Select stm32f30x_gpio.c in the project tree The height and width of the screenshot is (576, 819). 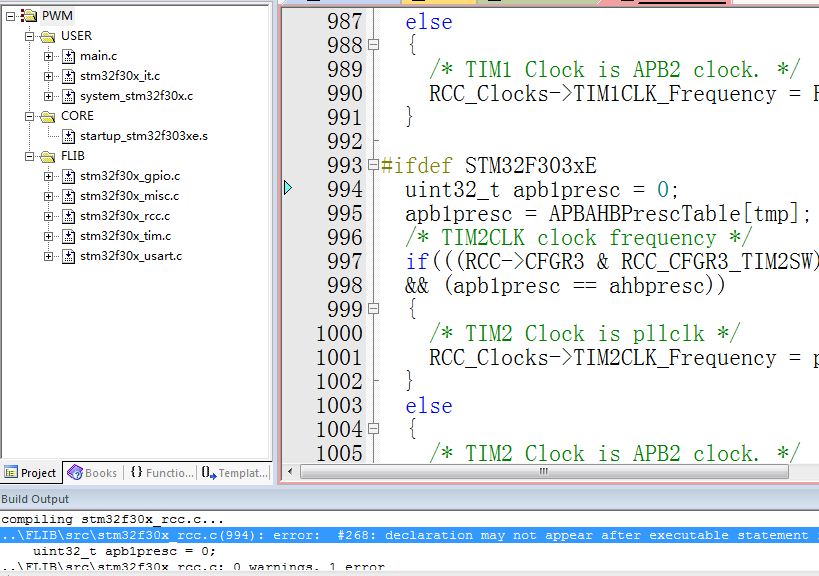pyautogui.click(x=130, y=177)
